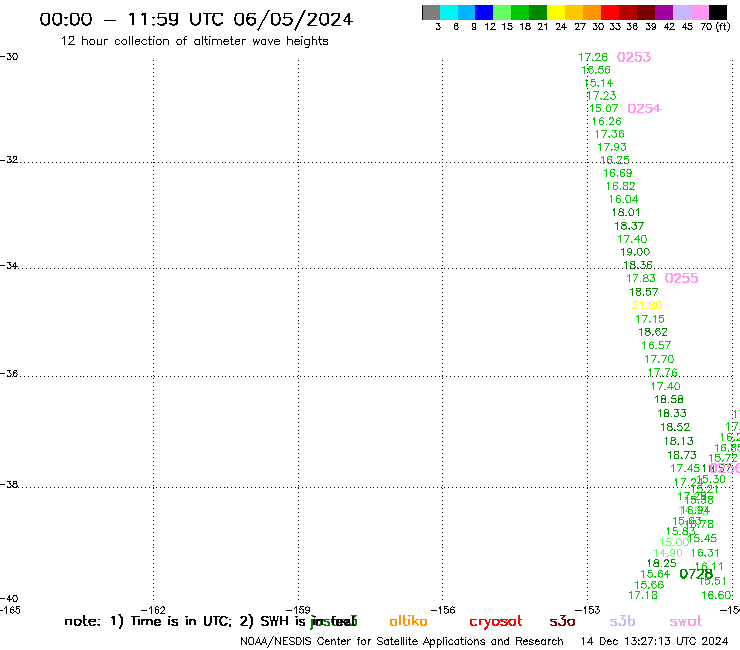The image size is (740, 650).
Task: Click the black swatch ending the scale
Action: [x=718, y=12]
